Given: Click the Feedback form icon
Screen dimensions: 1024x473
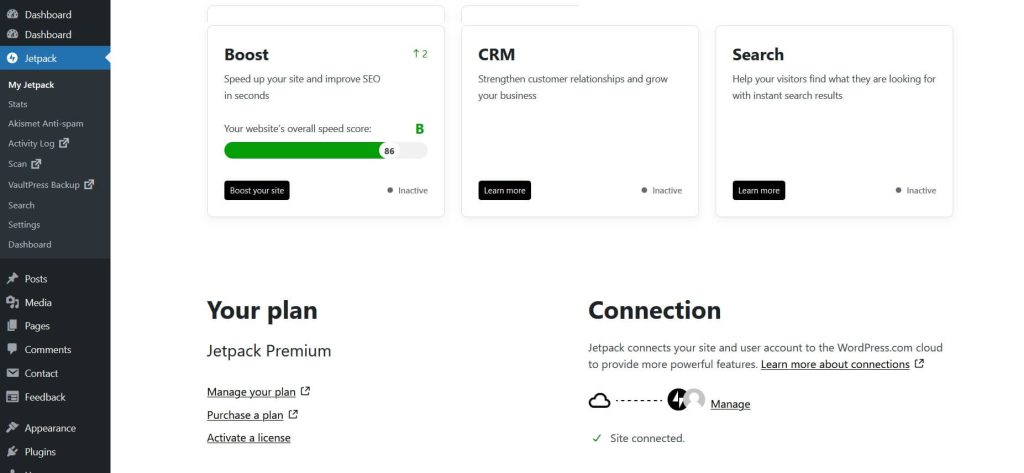Looking at the screenshot, I should pyautogui.click(x=12, y=397).
